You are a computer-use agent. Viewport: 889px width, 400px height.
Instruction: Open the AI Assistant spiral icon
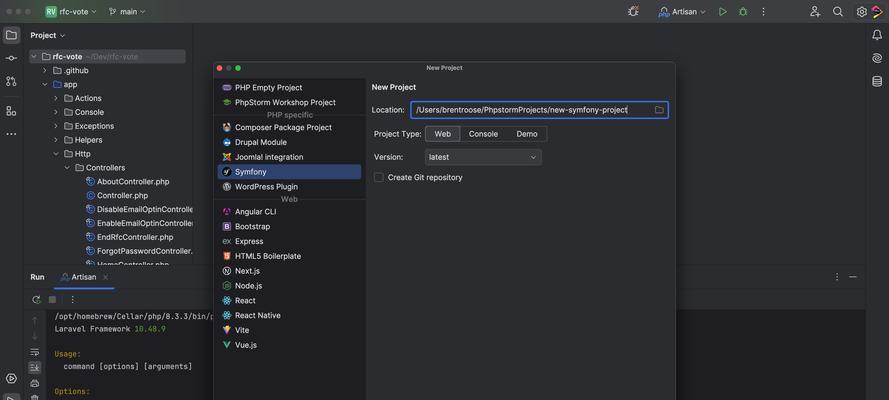(x=877, y=58)
